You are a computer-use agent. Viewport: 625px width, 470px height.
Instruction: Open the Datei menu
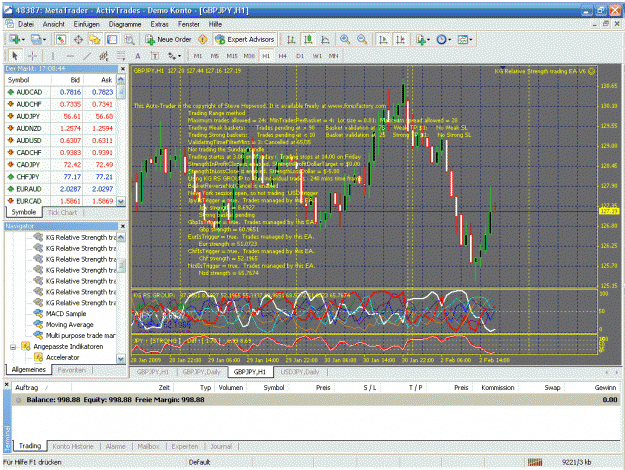(26, 24)
